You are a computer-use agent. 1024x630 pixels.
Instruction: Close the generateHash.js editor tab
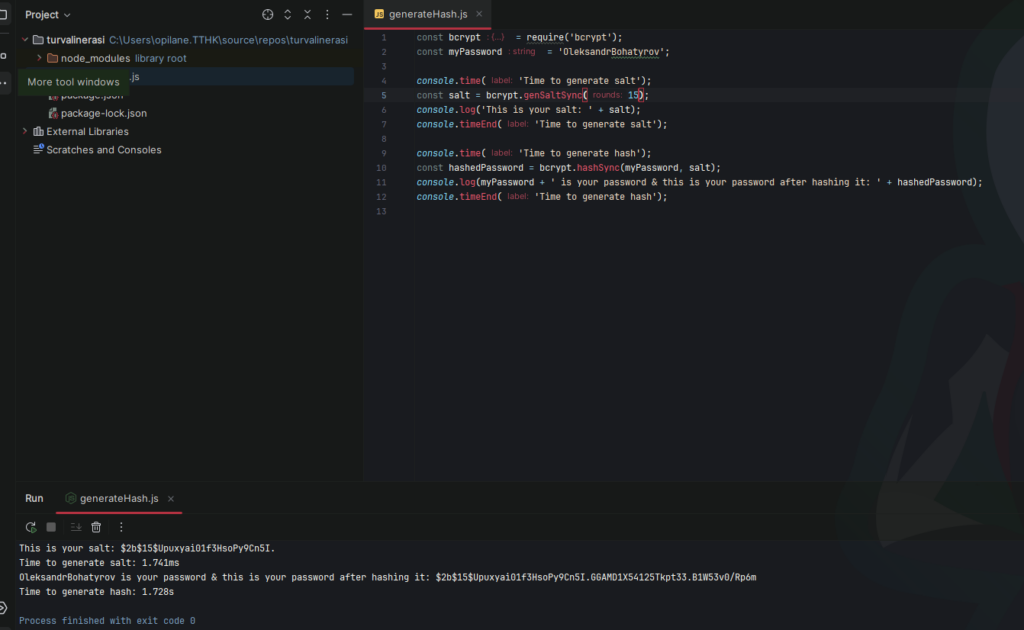pyautogui.click(x=479, y=14)
